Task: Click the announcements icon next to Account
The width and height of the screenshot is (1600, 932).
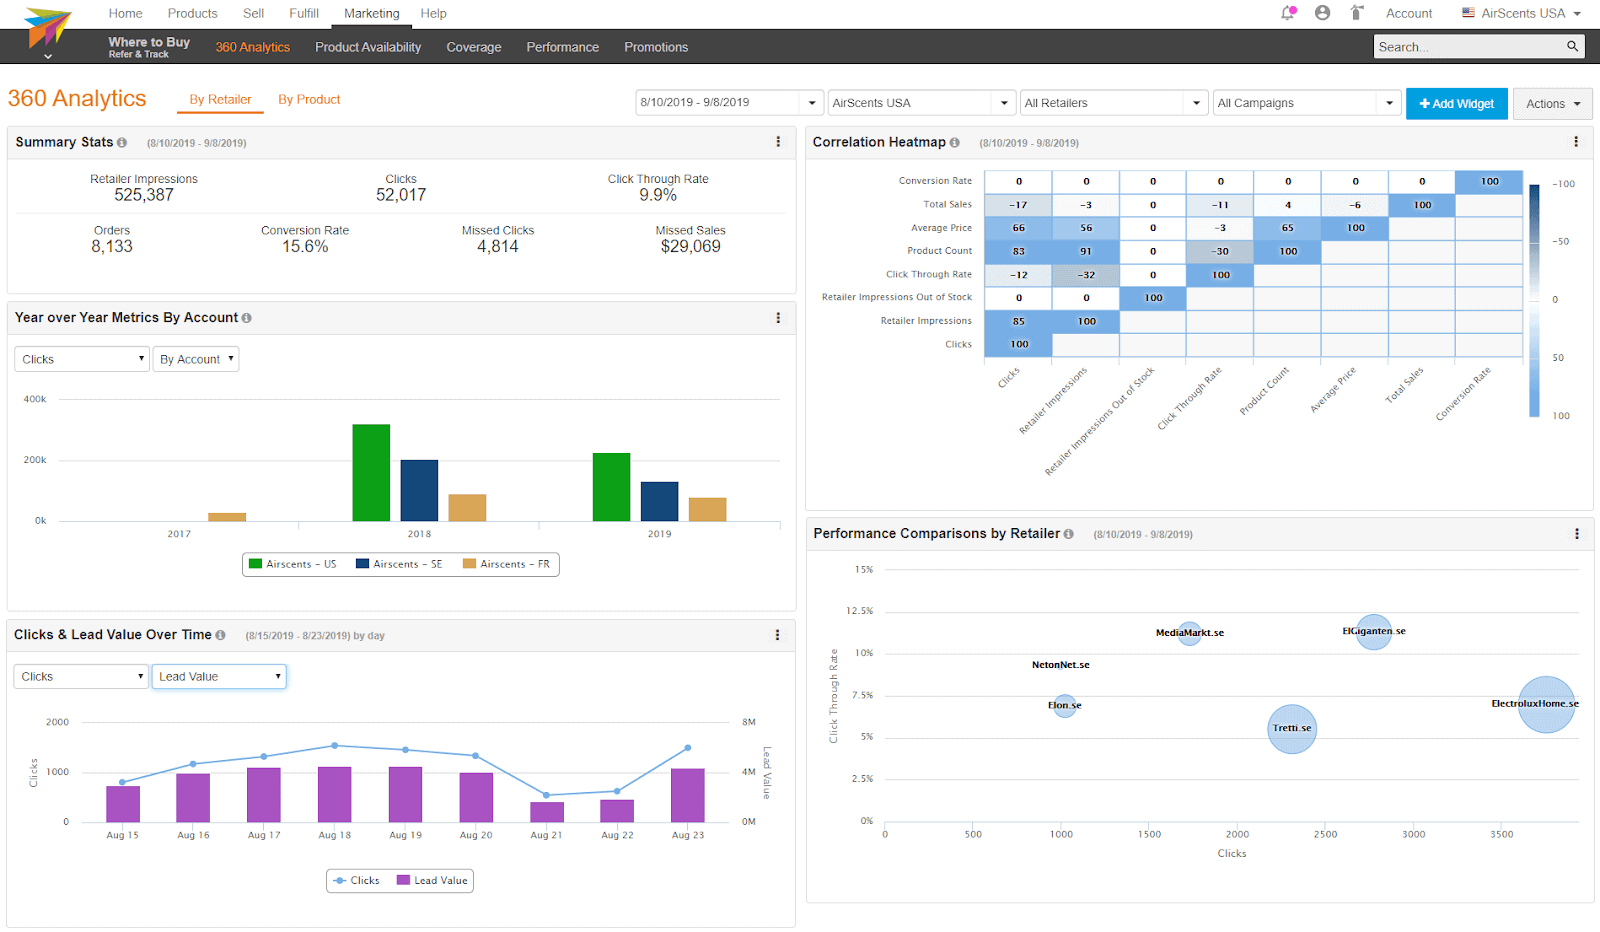Action: [1356, 13]
